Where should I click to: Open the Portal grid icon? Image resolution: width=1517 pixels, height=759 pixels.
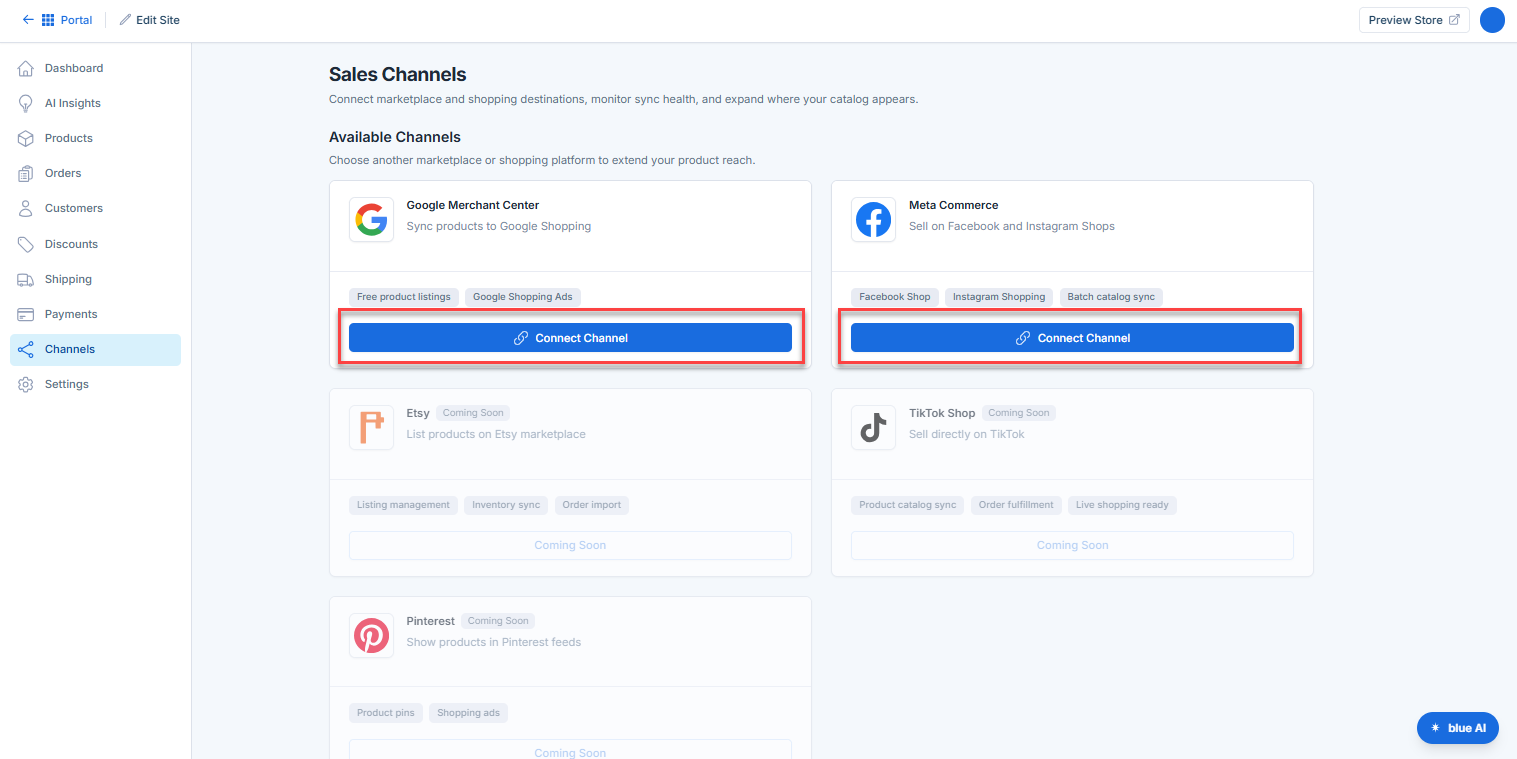pos(48,20)
